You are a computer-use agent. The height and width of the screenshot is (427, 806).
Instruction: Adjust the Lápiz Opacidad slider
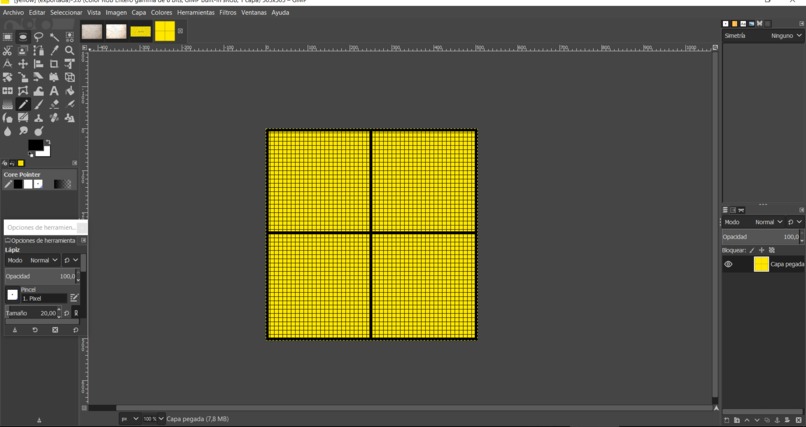tap(40, 276)
